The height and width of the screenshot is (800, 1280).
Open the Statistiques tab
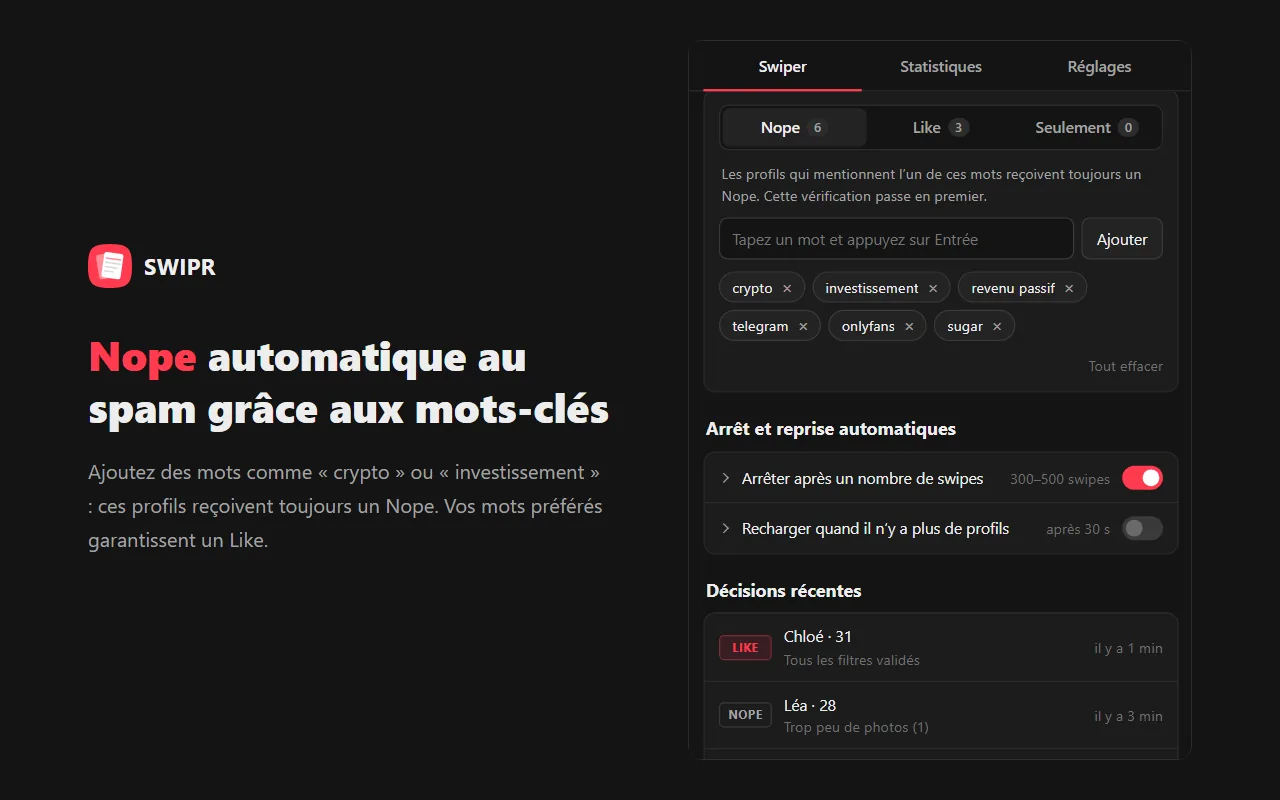[x=941, y=67]
